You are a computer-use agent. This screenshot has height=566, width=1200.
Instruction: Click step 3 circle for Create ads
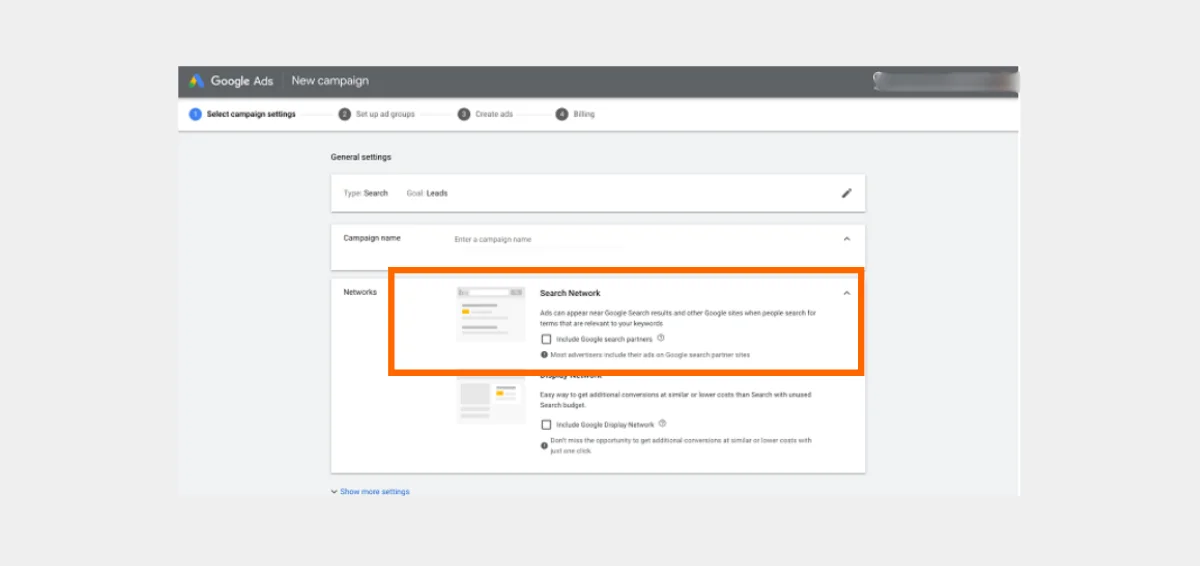point(464,114)
